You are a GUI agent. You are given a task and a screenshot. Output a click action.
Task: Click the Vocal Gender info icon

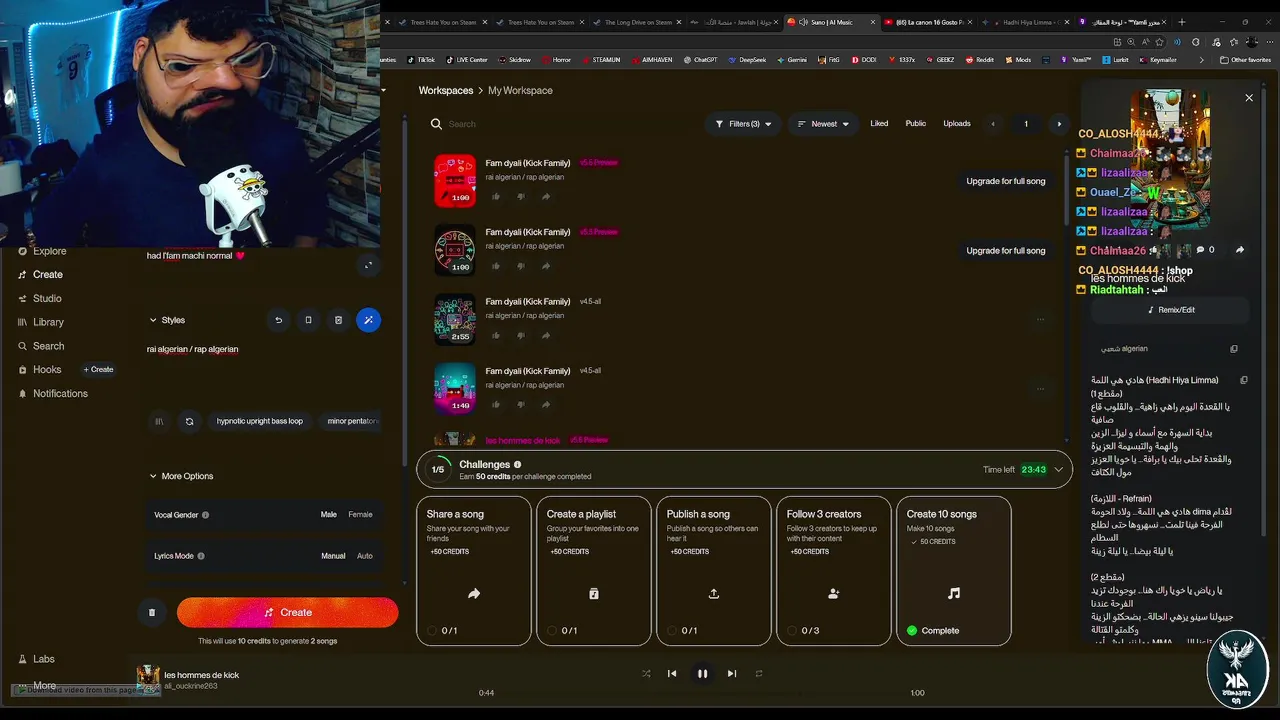click(206, 515)
